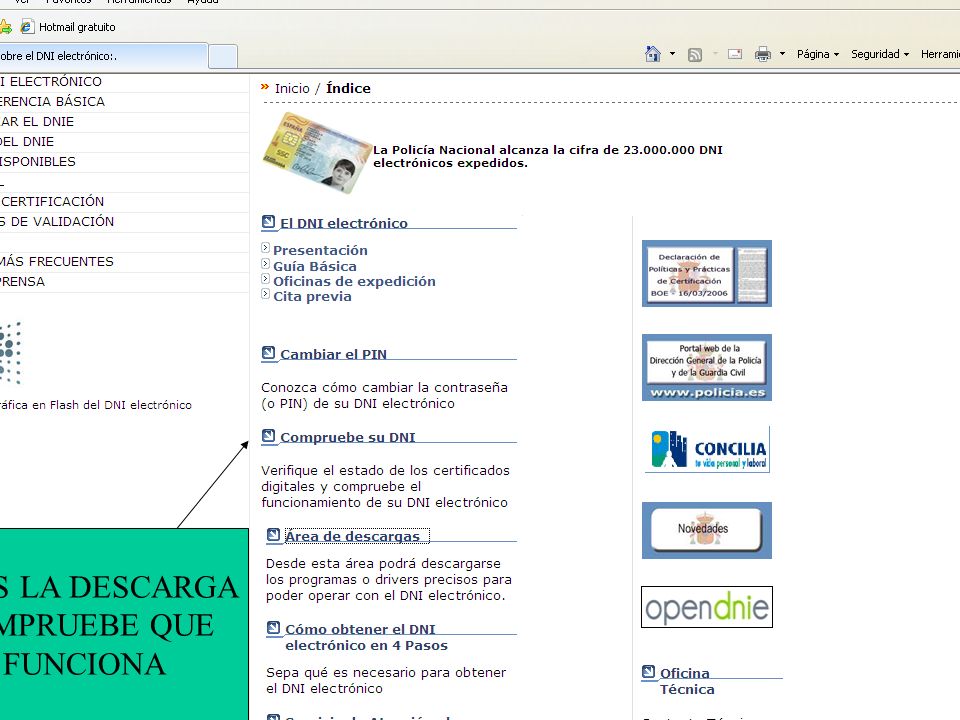Select the DISPONIBLES sidebar item

coord(38,162)
